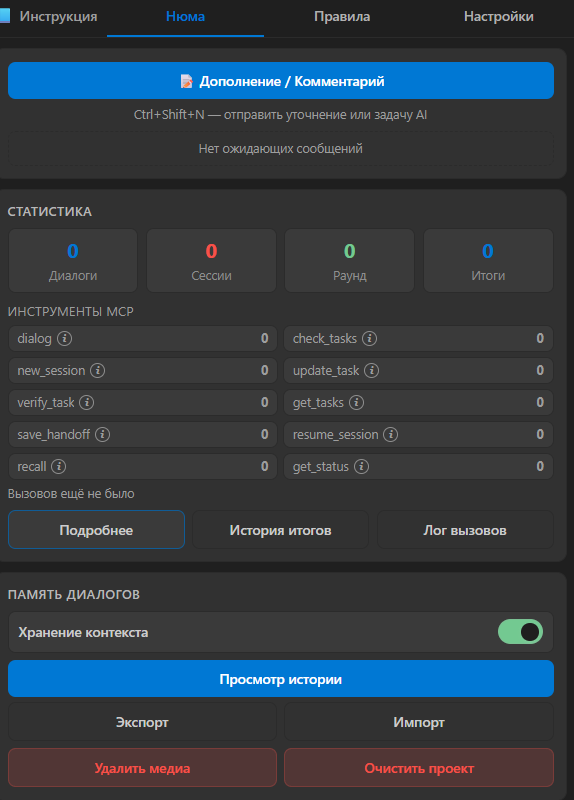Expand the Подробнее section

[x=96, y=530]
